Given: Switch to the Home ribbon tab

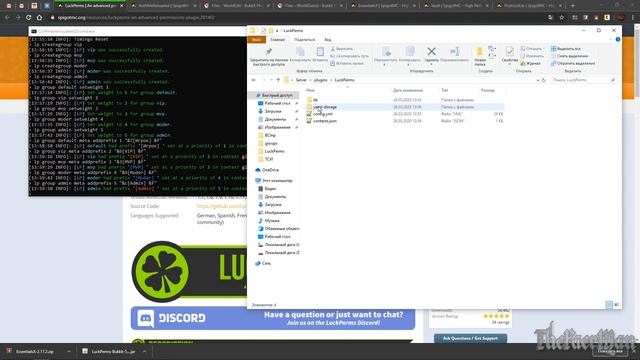Looking at the screenshot, I should coord(277,40).
